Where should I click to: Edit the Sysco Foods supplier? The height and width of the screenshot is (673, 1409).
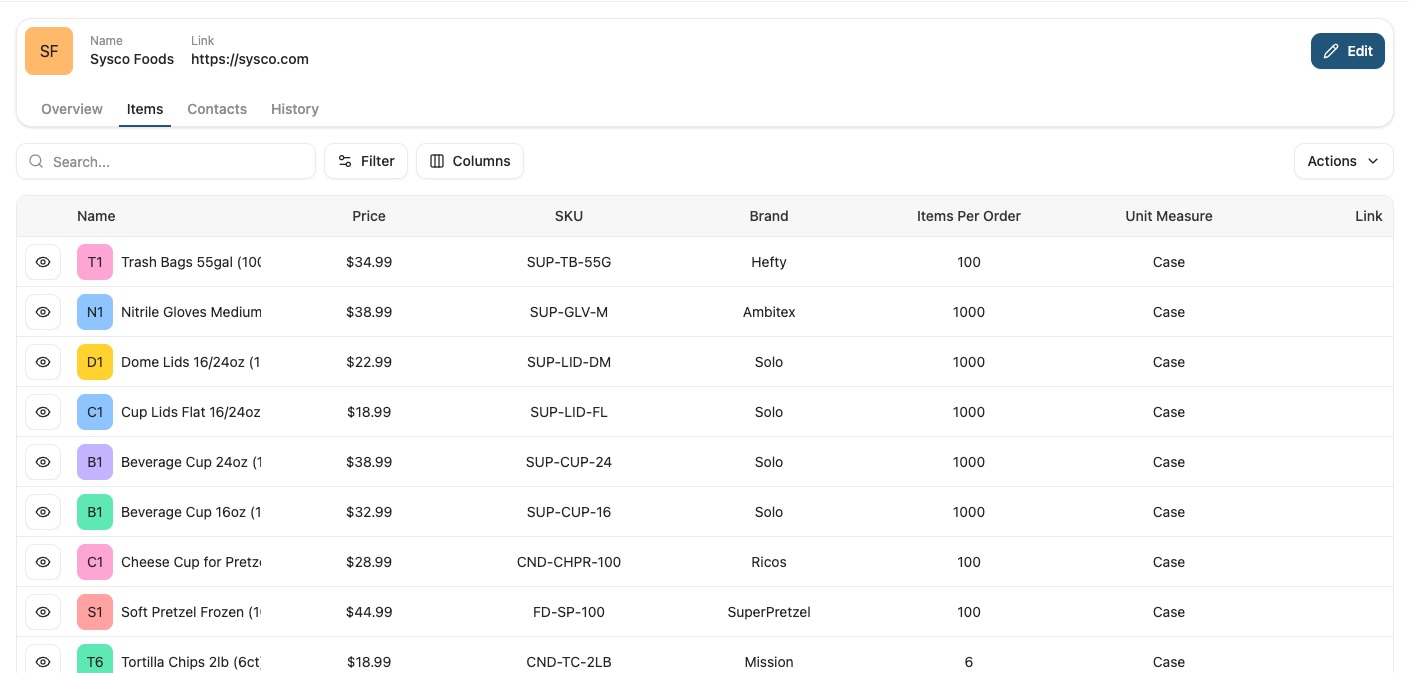[1348, 51]
